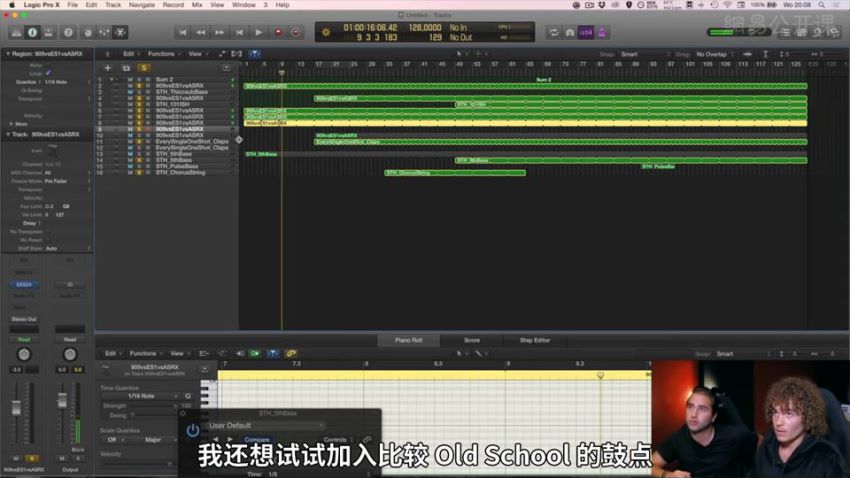
Task: Open the Navigate menu
Action: 141,5
